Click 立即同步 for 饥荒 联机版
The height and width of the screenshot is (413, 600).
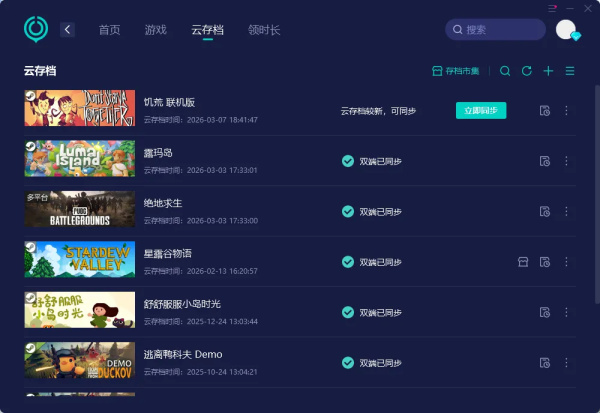[481, 111]
